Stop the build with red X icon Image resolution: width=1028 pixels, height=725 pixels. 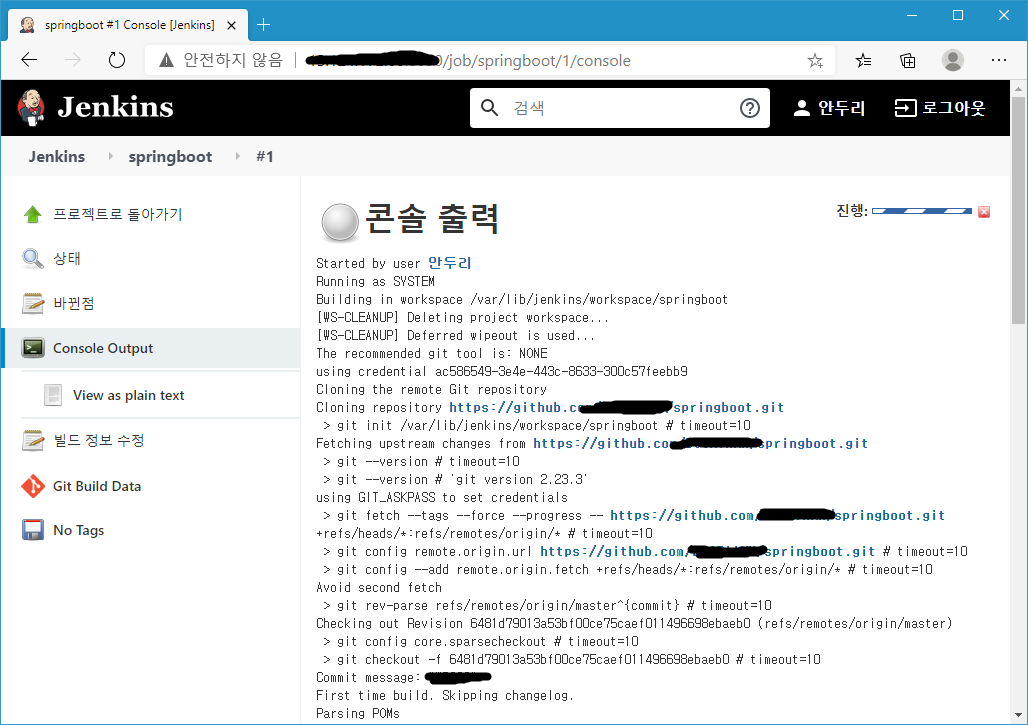[x=984, y=212]
